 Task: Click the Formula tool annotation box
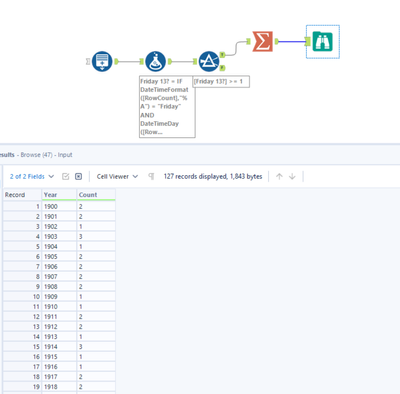pos(167,107)
